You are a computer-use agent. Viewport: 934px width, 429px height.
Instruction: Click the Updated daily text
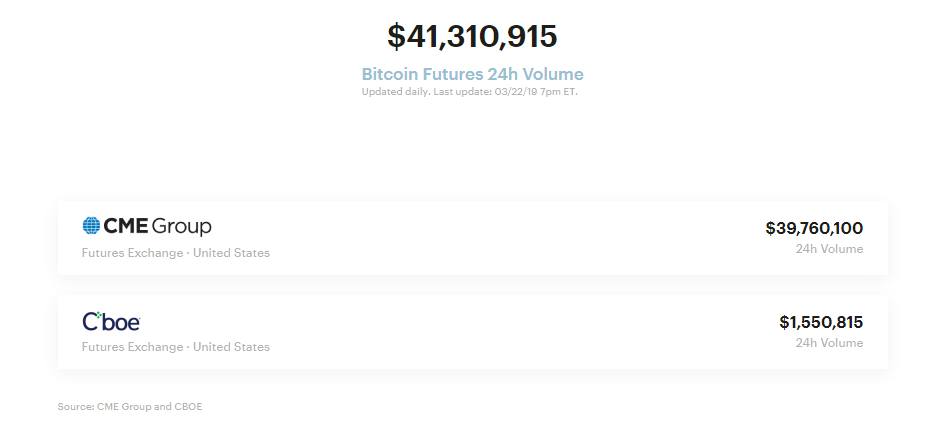(396, 92)
